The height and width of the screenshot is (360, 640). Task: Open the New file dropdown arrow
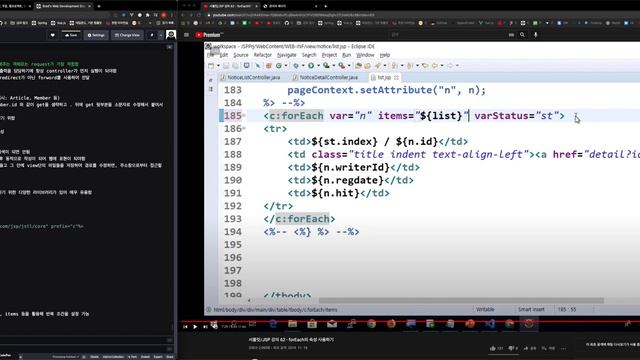pos(218,65)
